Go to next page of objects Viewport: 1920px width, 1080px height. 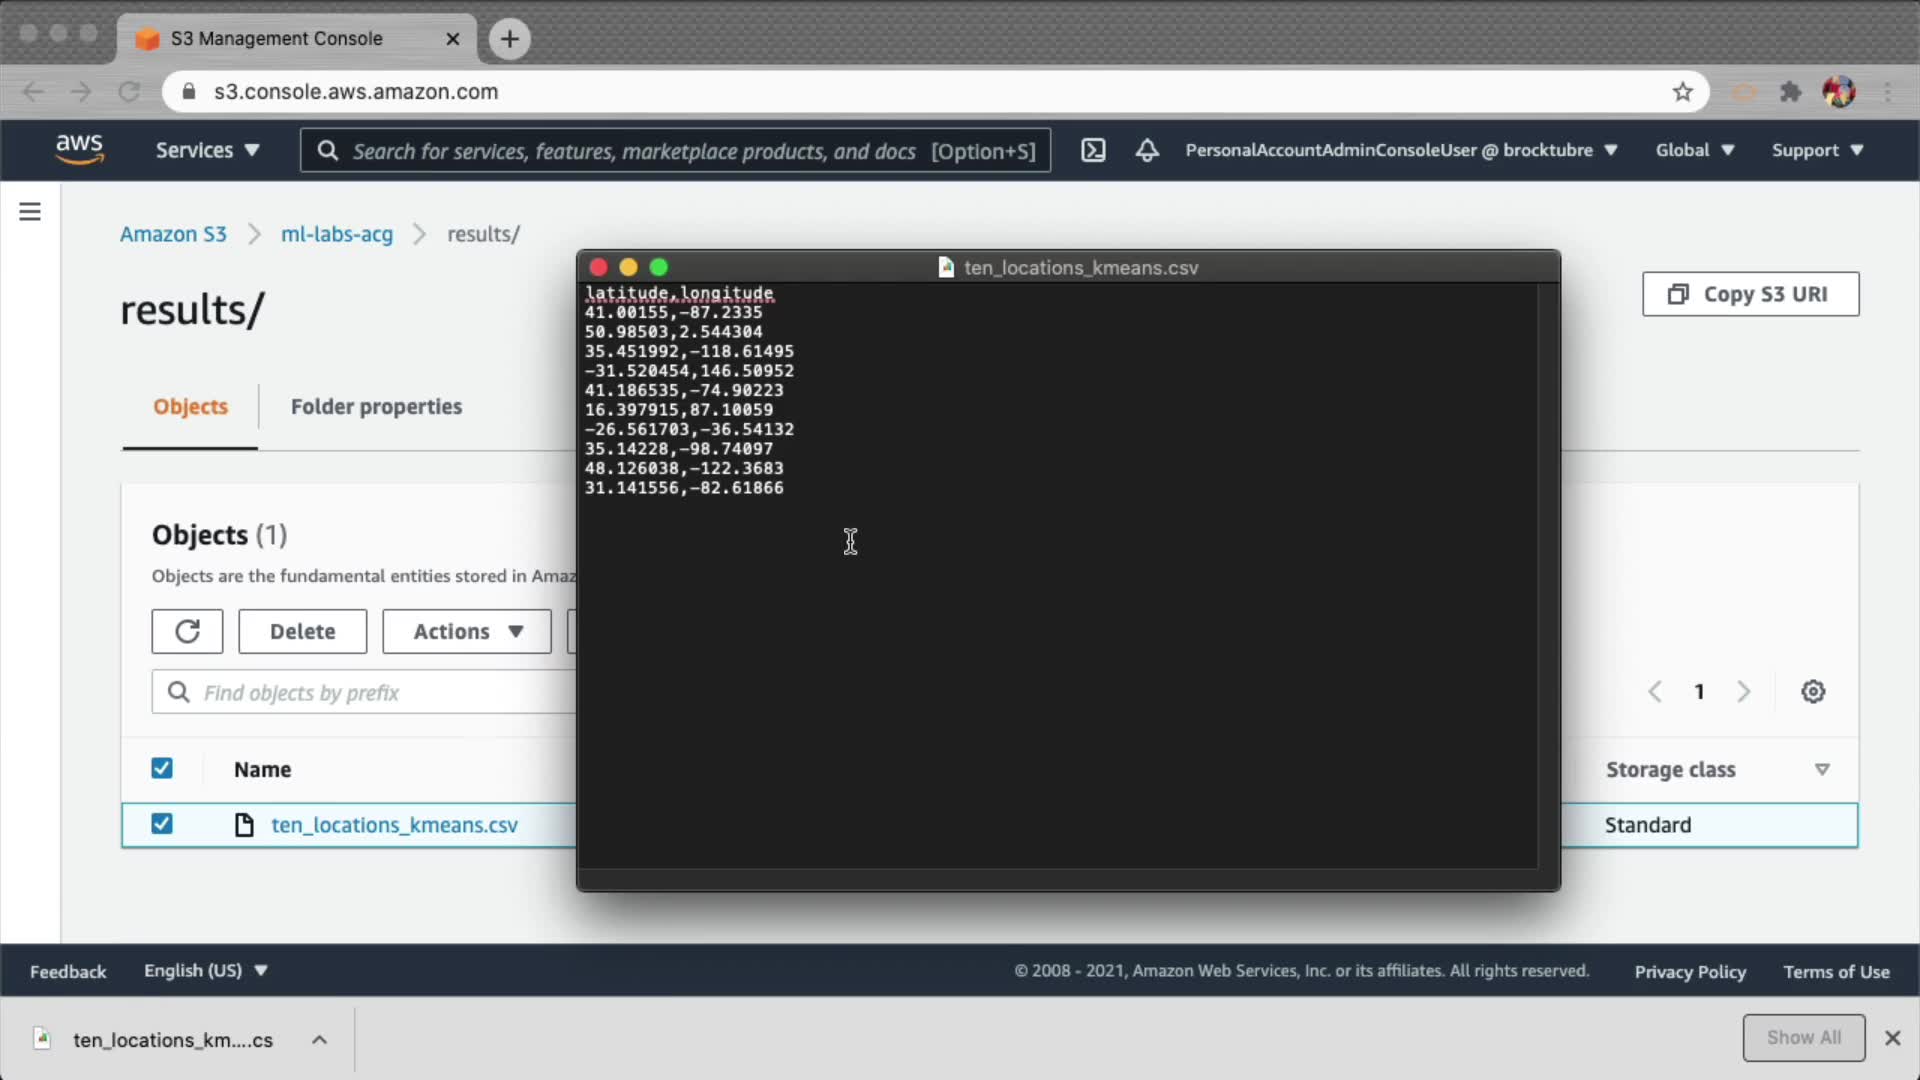(x=1744, y=692)
